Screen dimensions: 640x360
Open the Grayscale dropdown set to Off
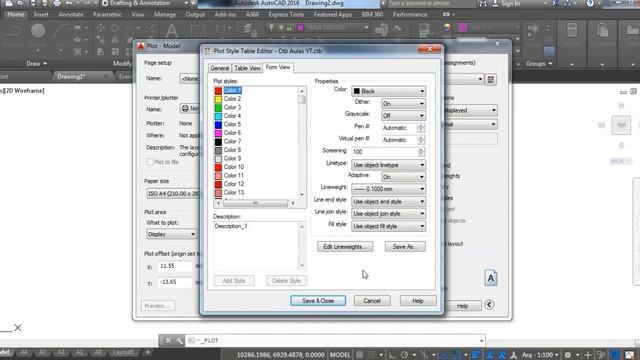(x=403, y=116)
